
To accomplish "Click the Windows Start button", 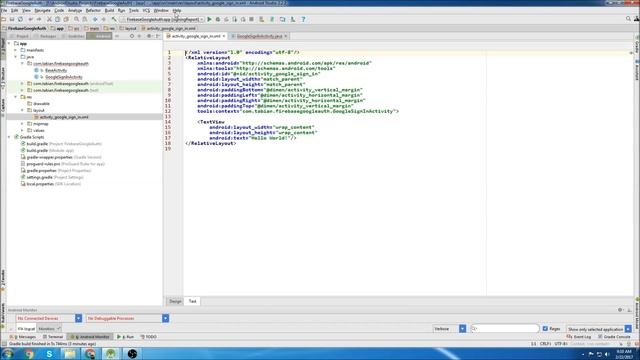I will pos(8,353).
